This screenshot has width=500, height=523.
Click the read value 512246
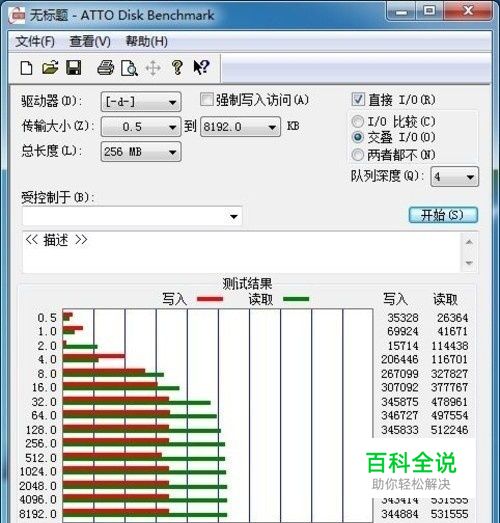(449, 430)
